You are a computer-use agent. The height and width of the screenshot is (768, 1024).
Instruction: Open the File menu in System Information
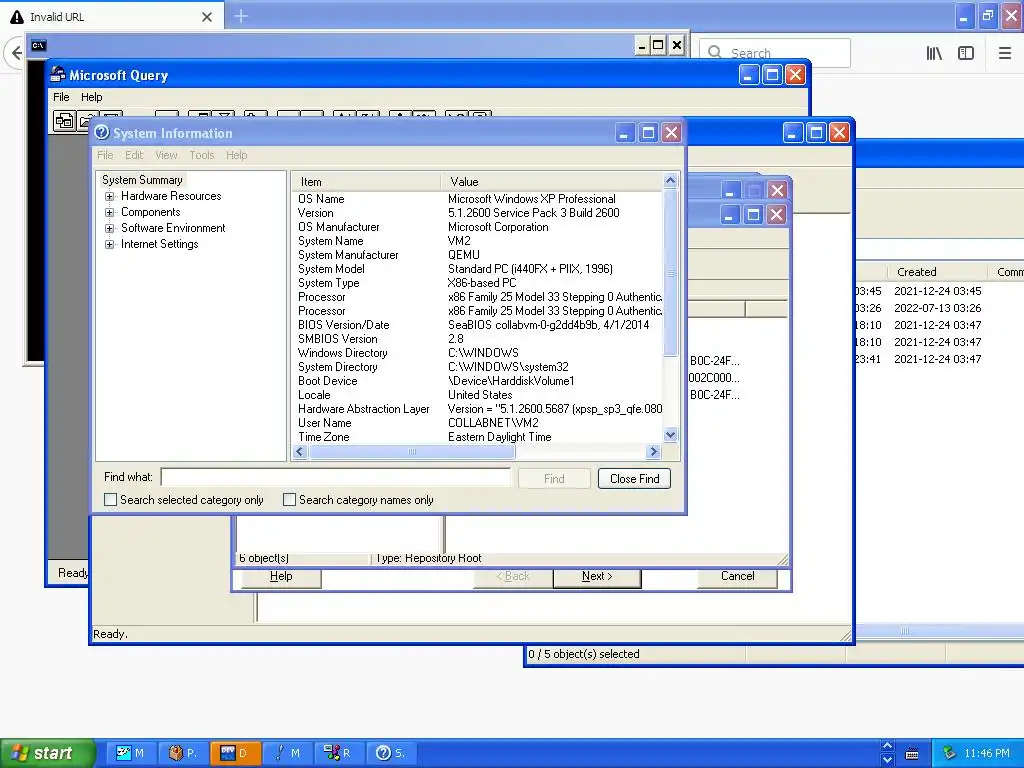[105, 155]
